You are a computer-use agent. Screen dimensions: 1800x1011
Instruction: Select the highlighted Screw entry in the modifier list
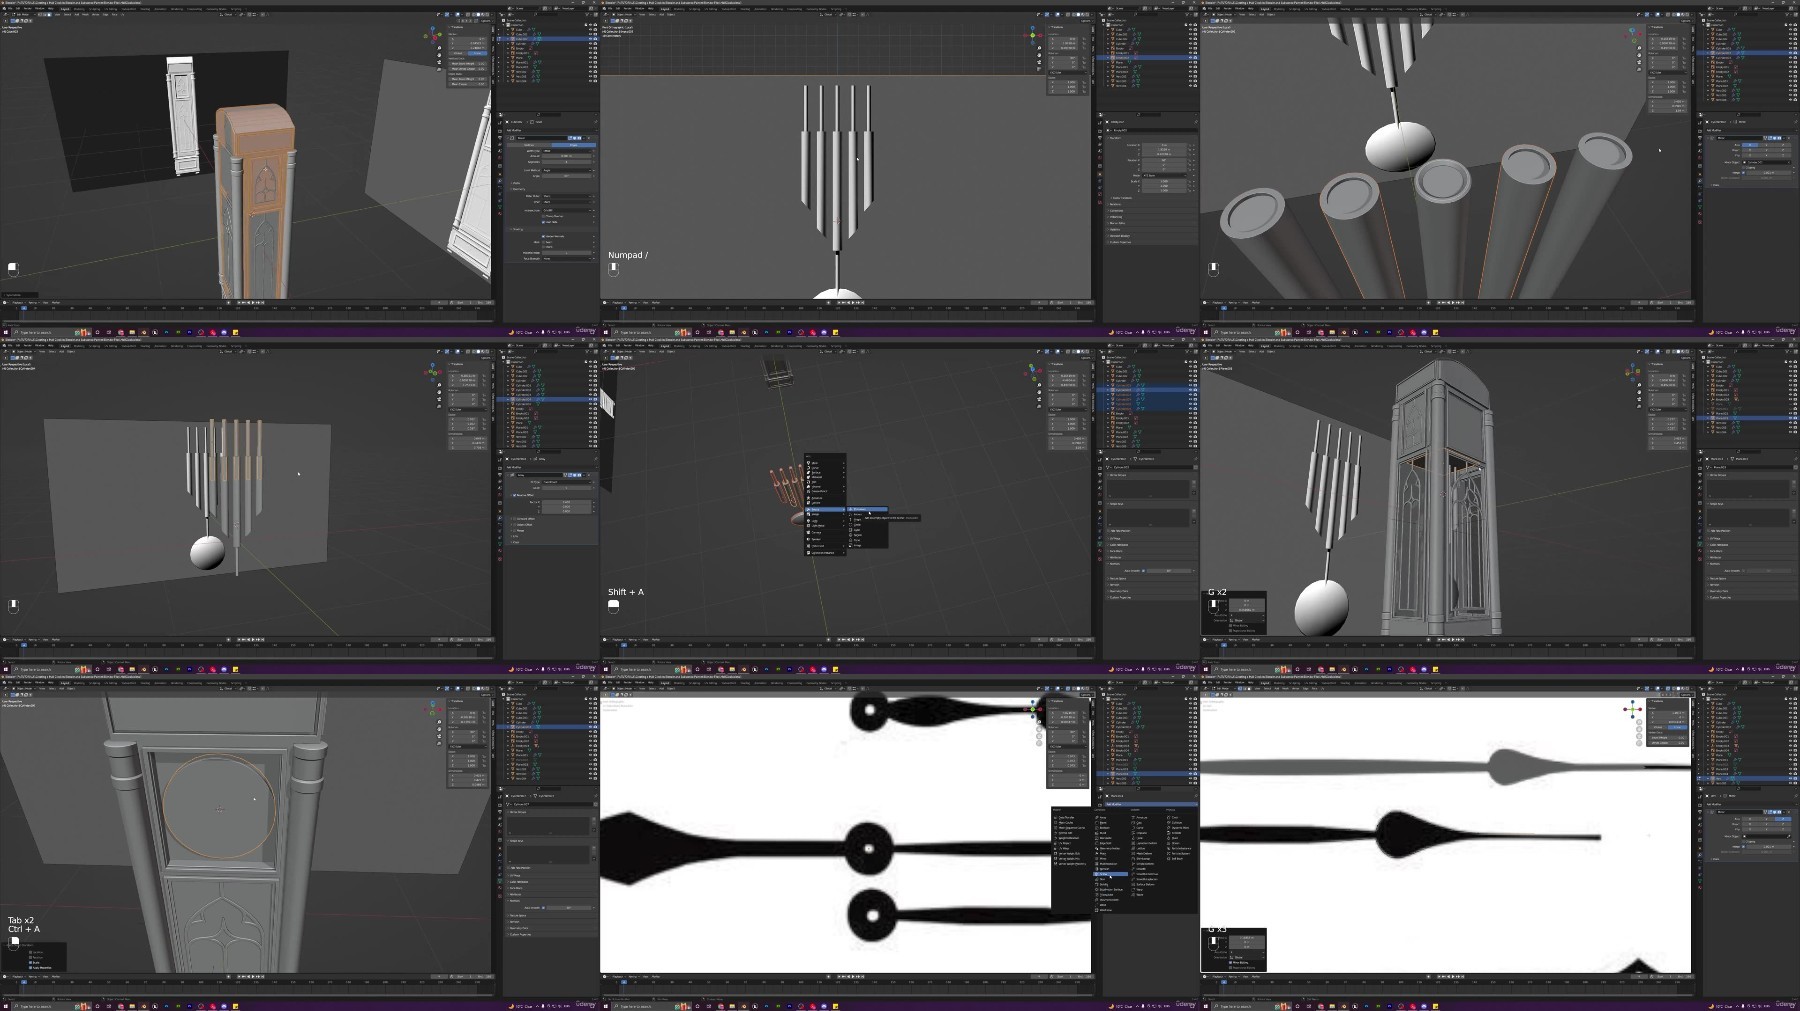[x=1111, y=874]
